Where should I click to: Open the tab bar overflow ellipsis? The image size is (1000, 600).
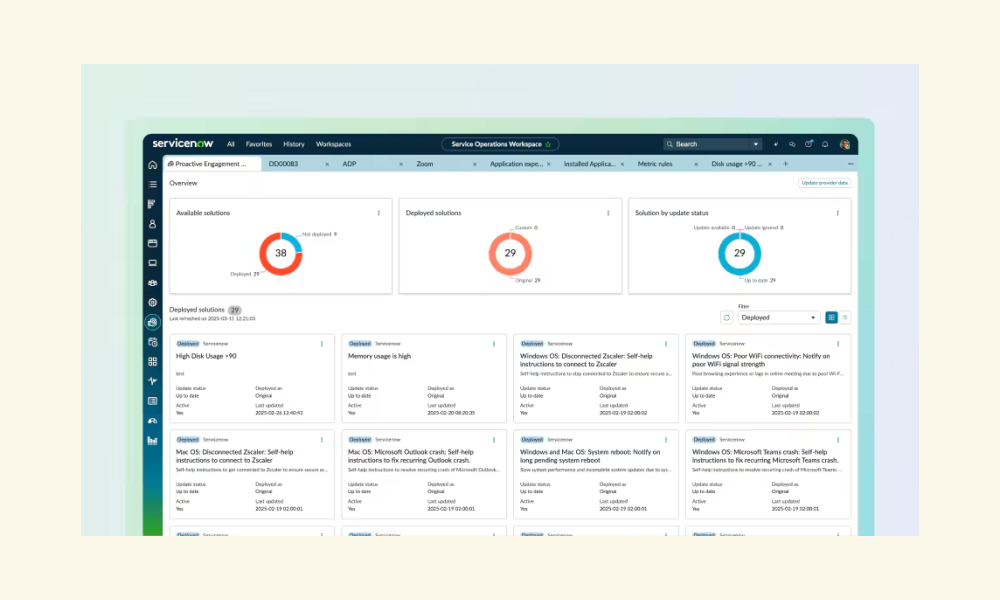coord(851,164)
